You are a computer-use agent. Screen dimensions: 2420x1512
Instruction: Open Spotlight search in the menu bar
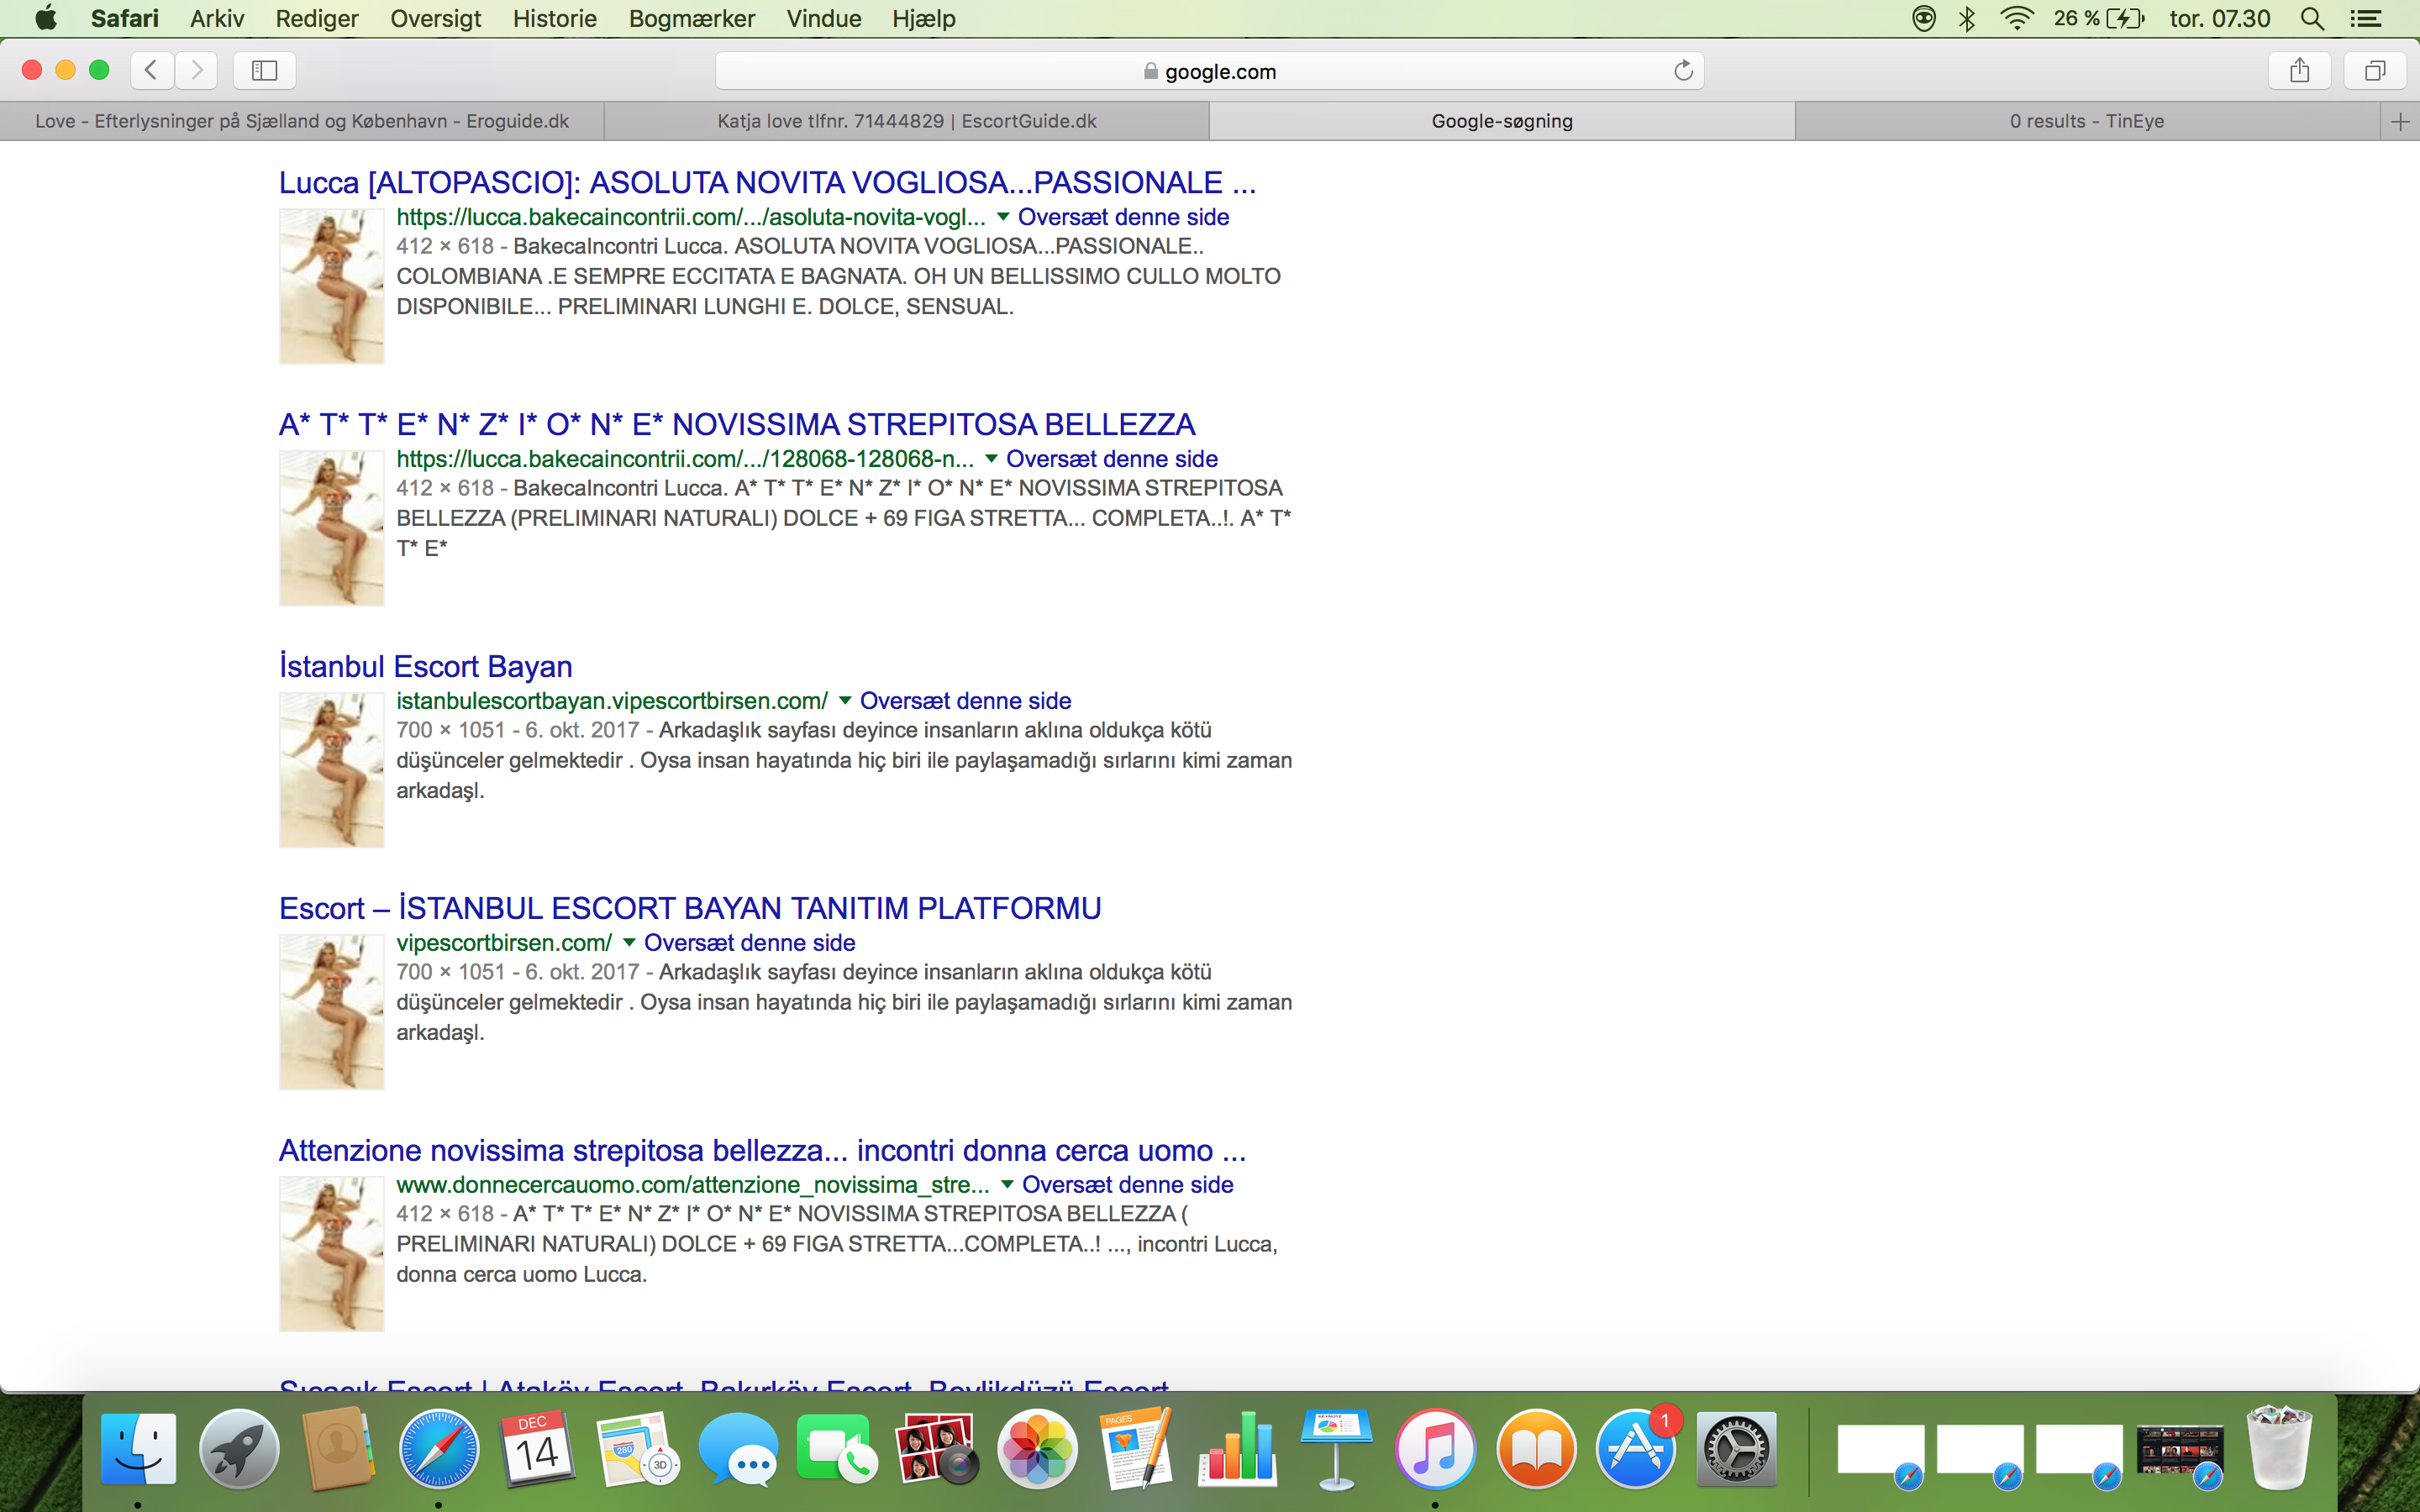click(2312, 18)
